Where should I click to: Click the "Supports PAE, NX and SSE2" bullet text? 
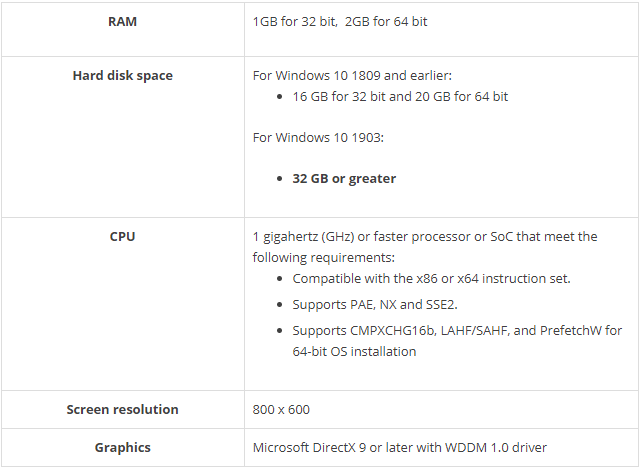pos(374,304)
